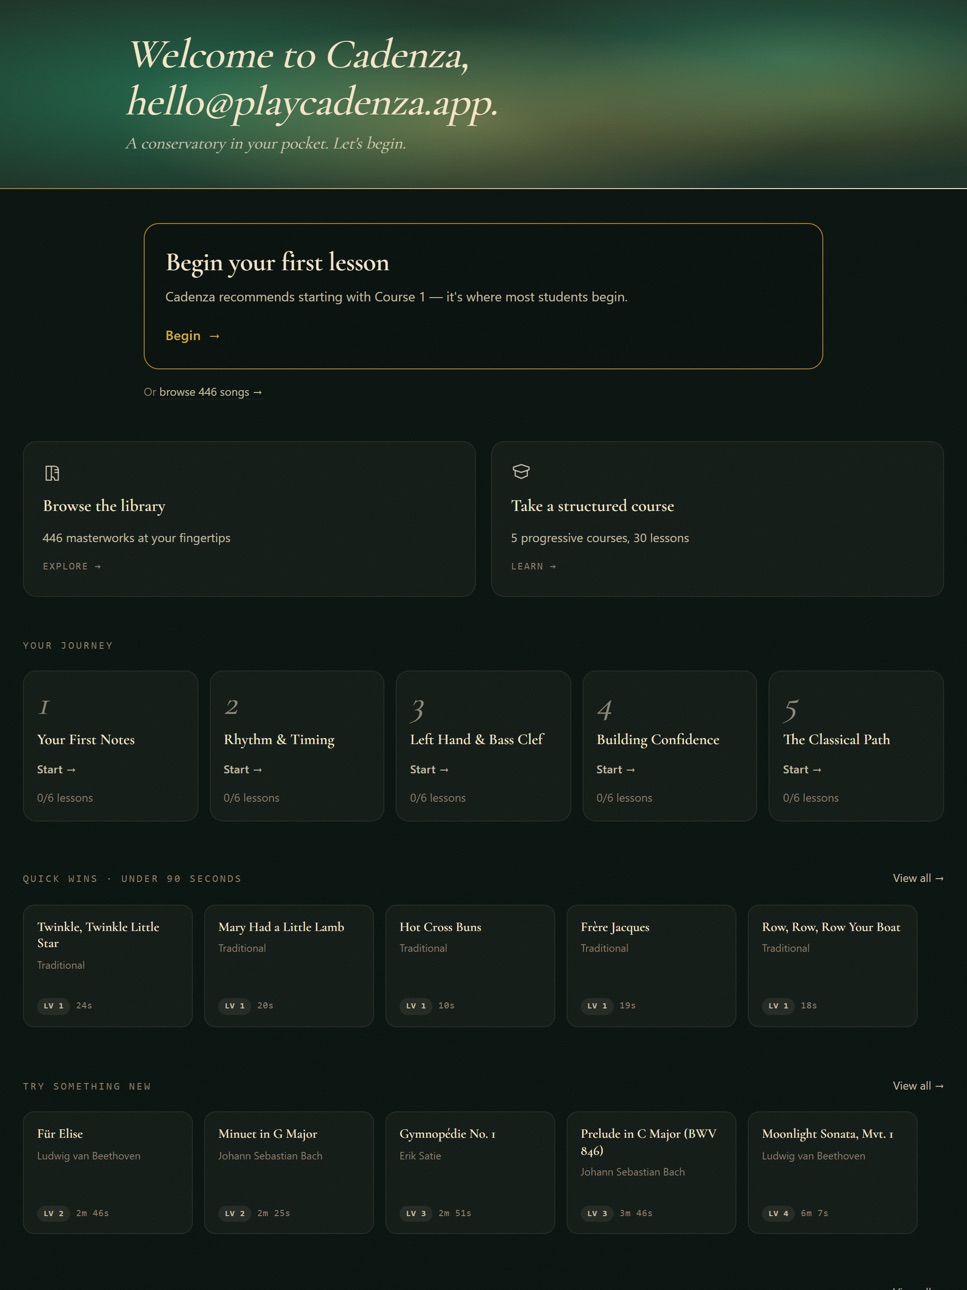
Task: Open the Prelude in C Major (BWV 846) card
Action: point(651,1173)
